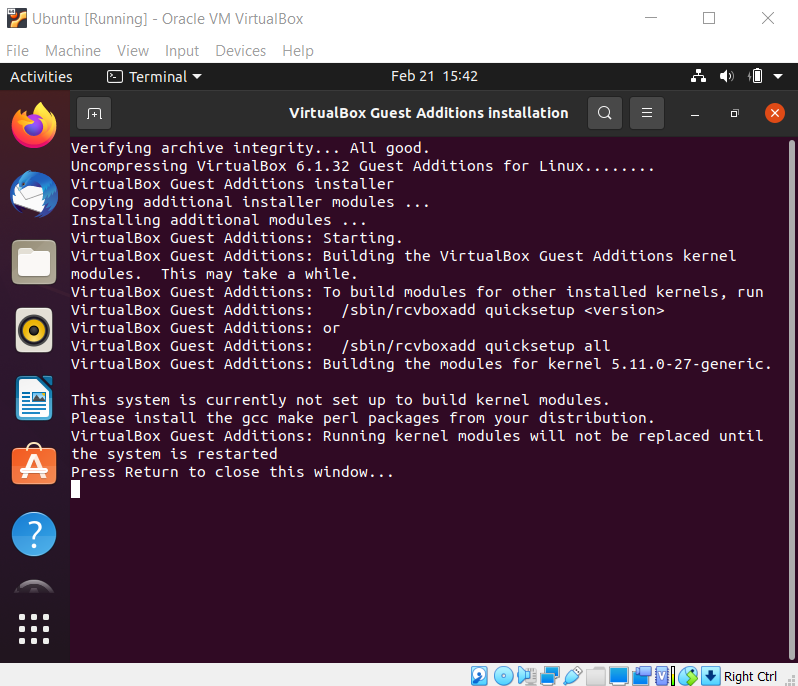798x686 pixels.
Task: Click the terminal vertical scrollbar
Action: click(x=791, y=399)
